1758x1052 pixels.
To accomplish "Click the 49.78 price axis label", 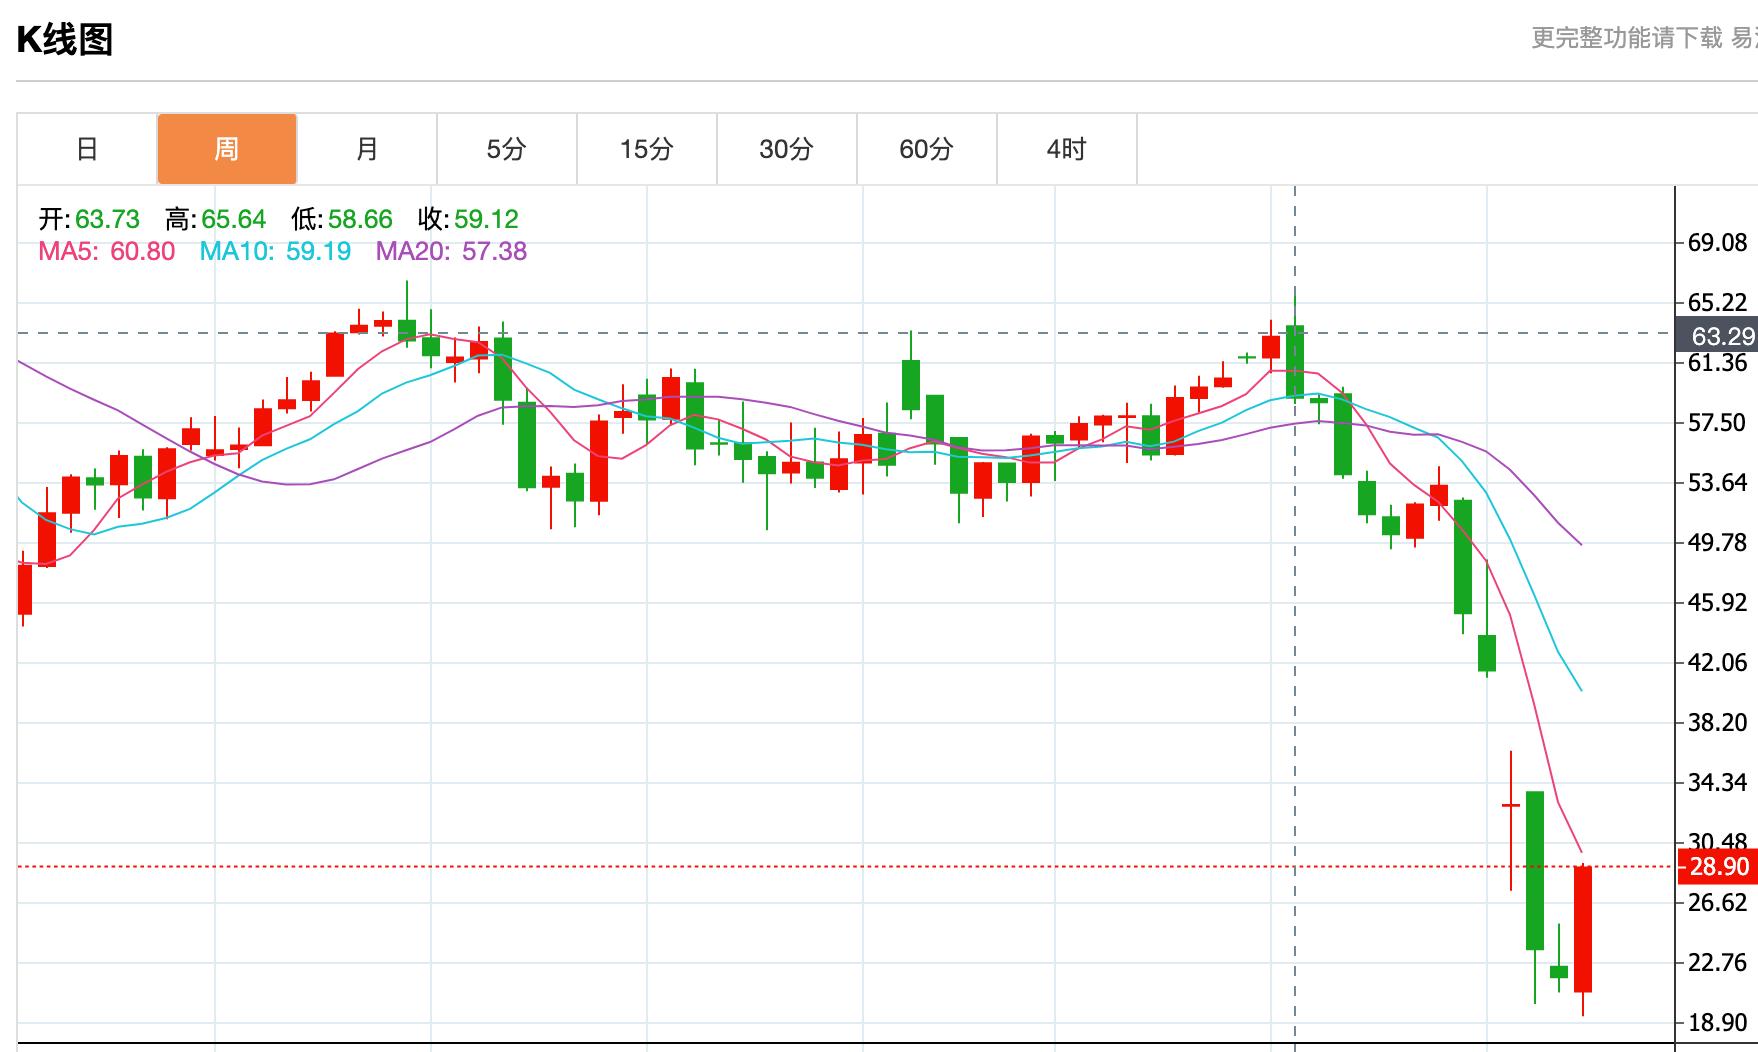I will [x=1717, y=543].
